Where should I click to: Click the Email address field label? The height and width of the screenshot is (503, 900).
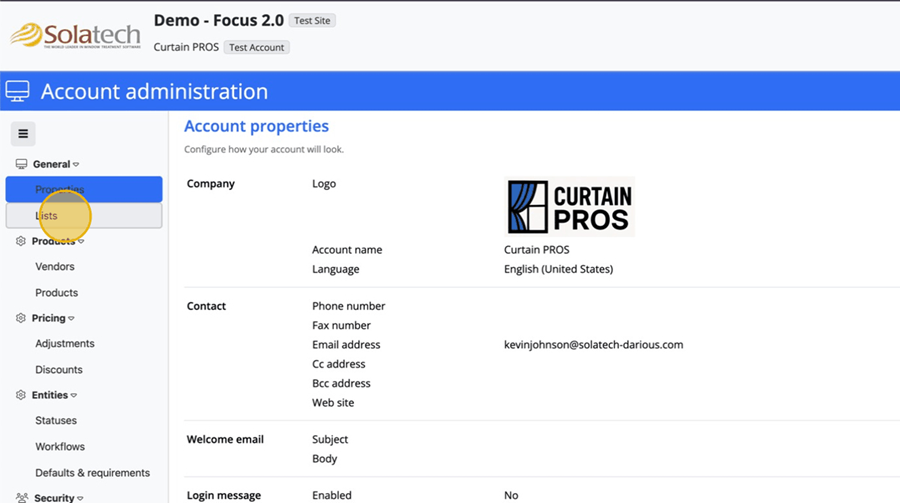point(346,345)
